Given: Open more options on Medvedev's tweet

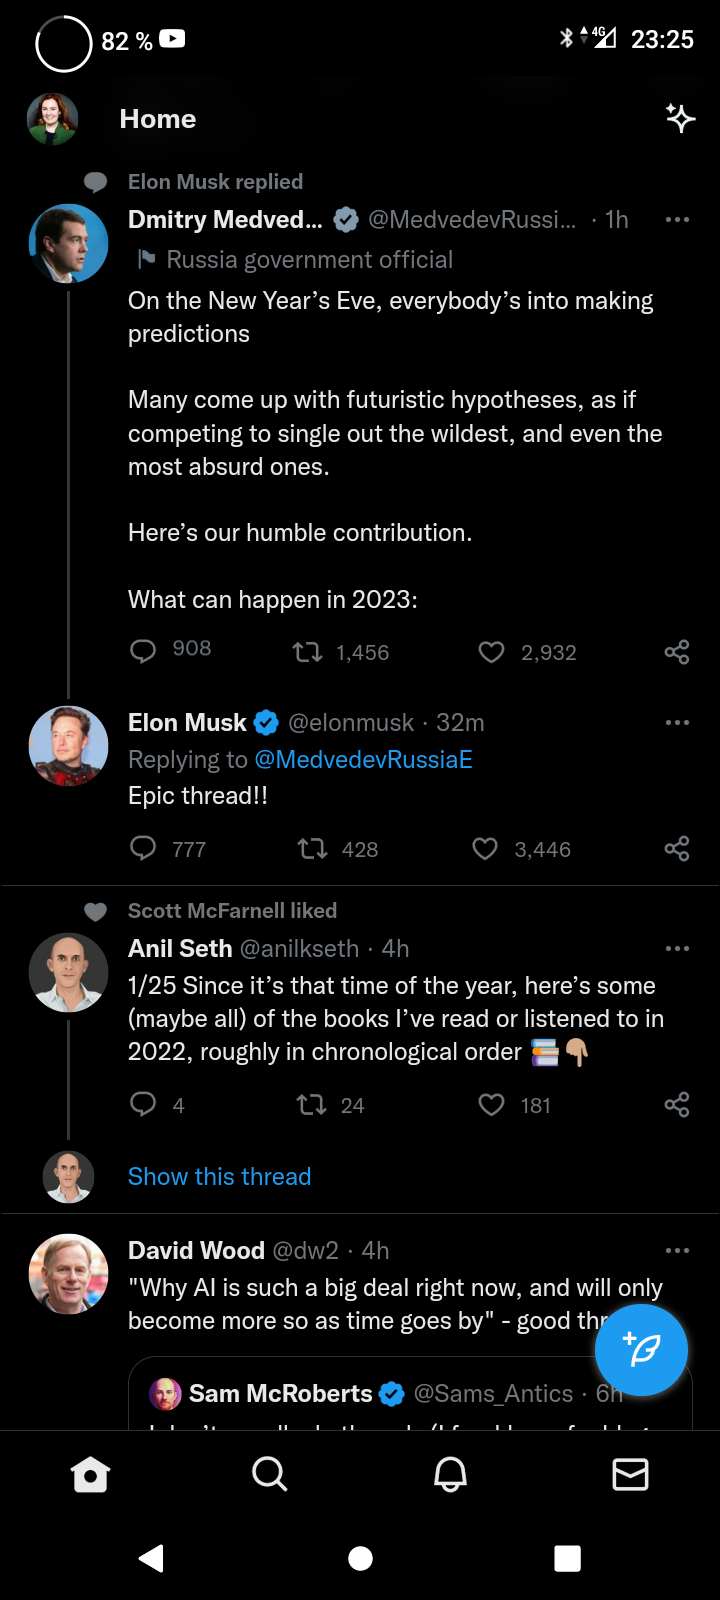Looking at the screenshot, I should [x=677, y=220].
